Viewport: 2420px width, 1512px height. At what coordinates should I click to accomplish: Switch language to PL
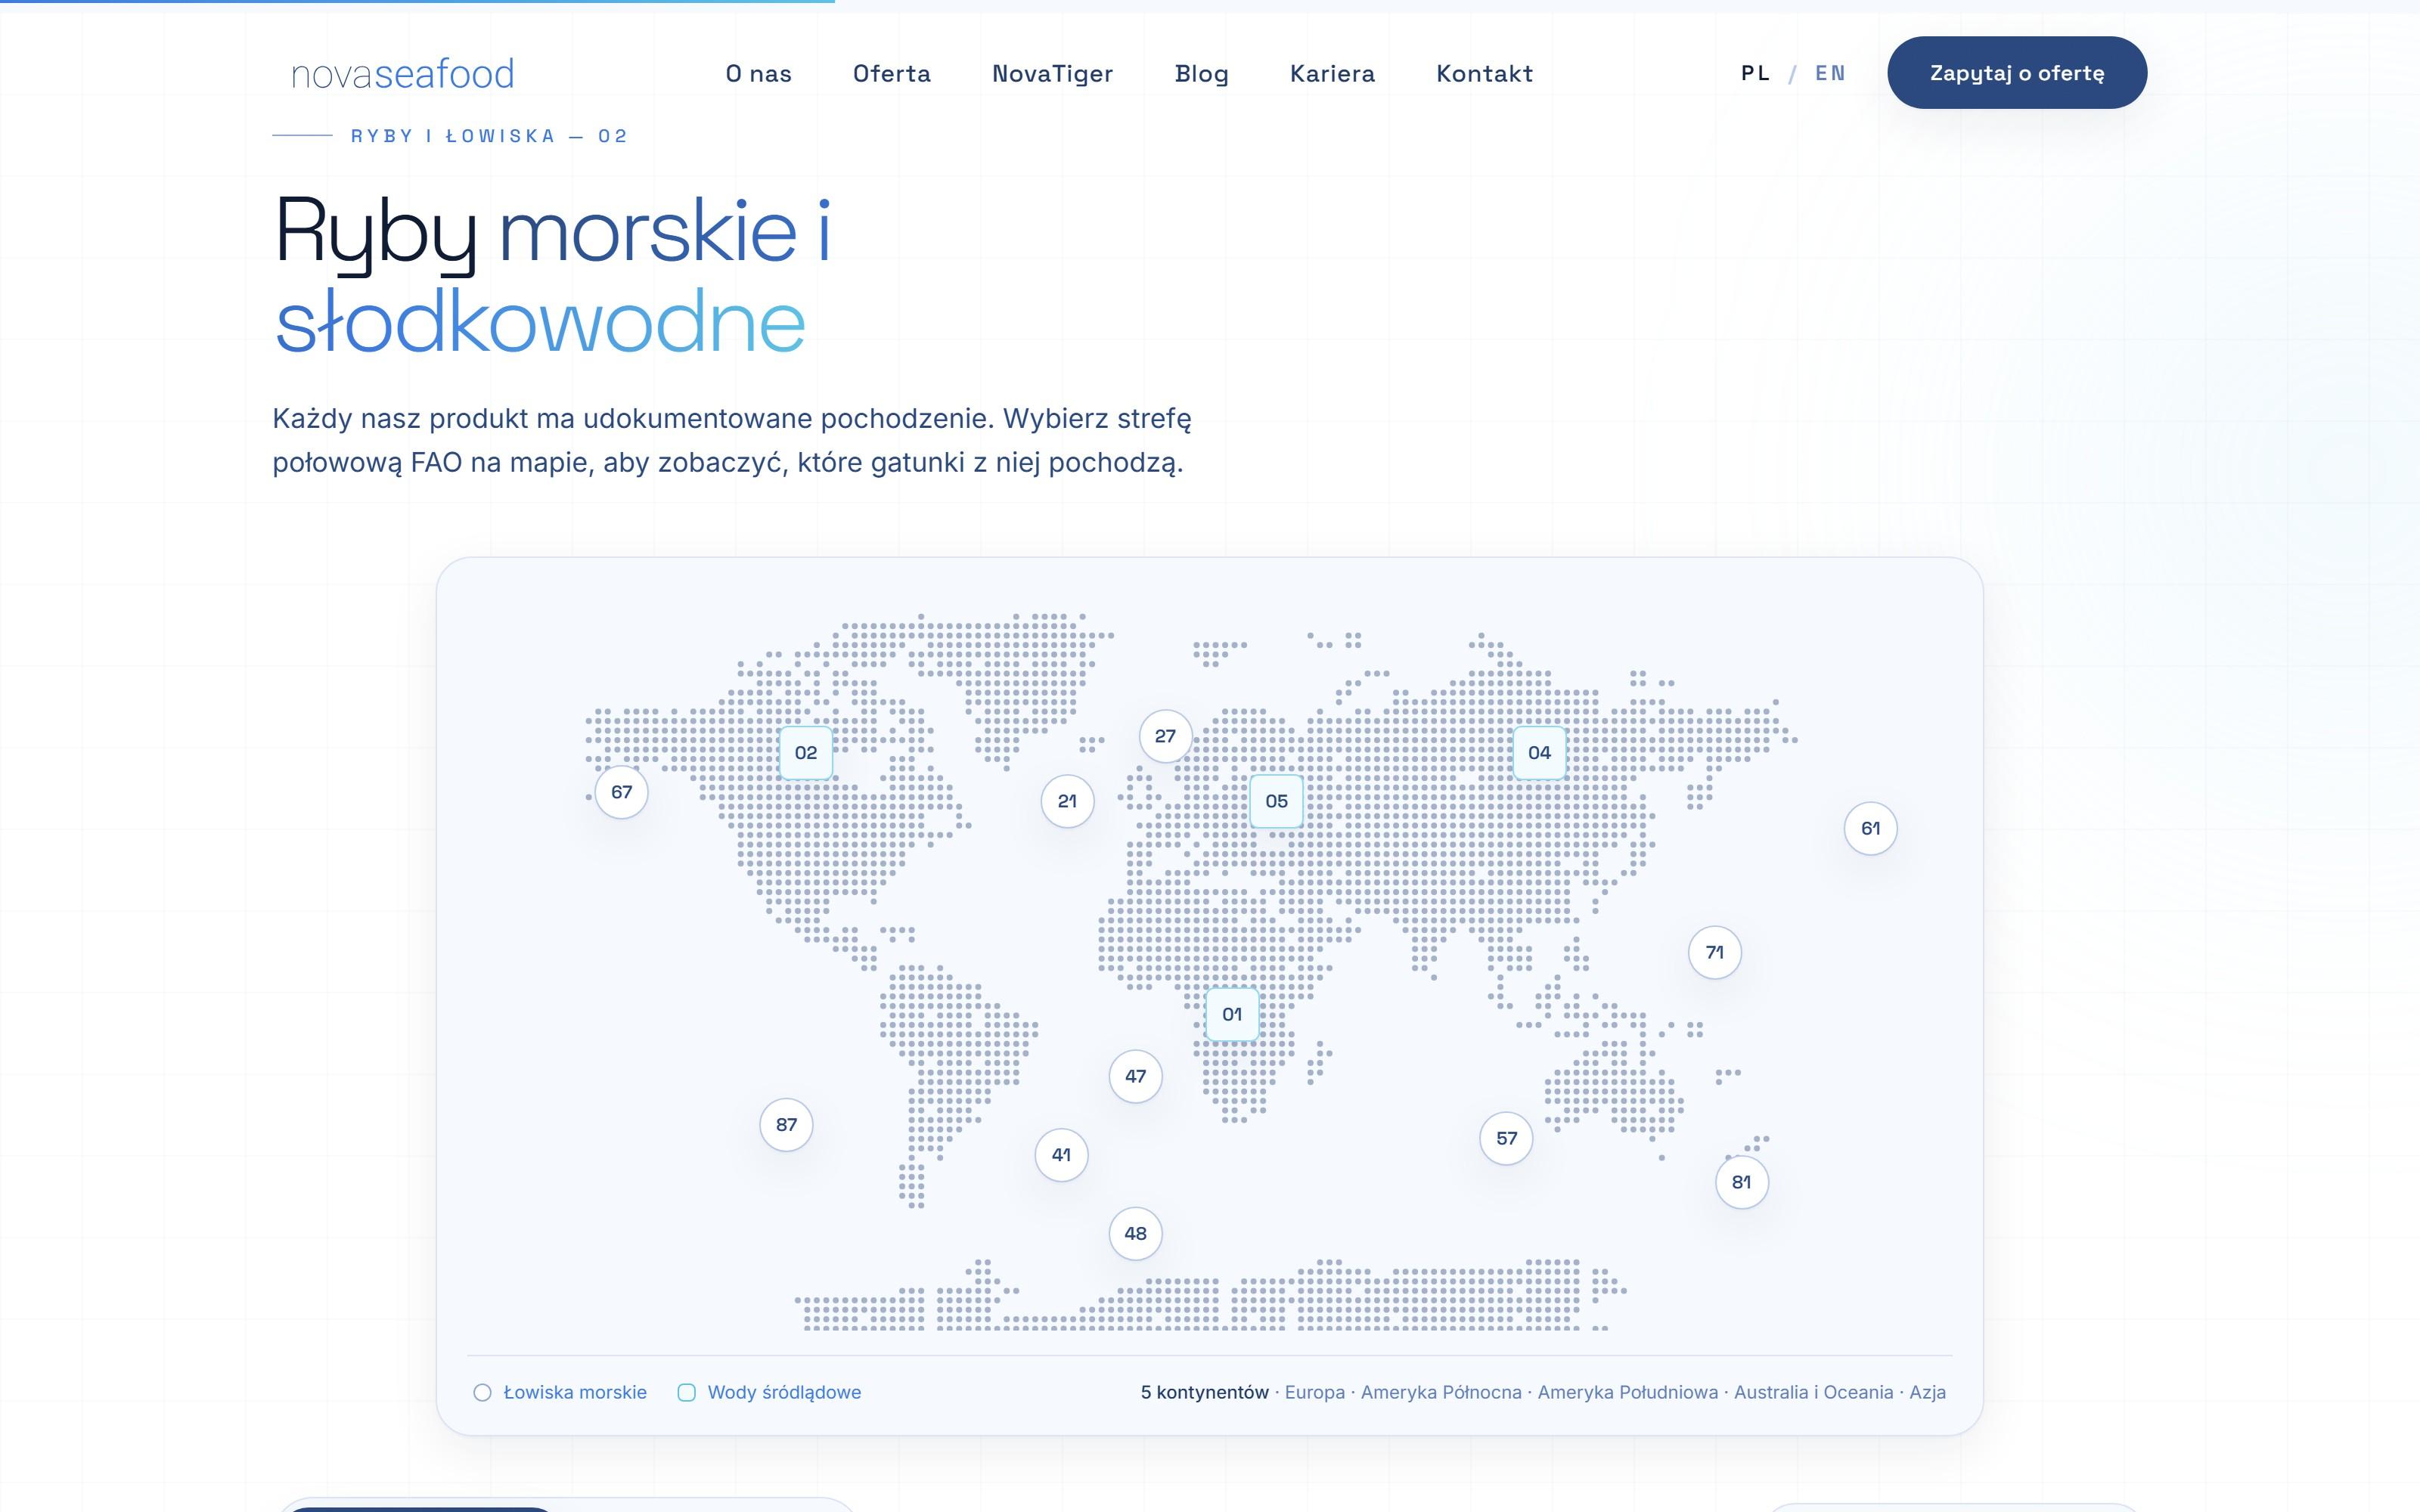[x=1756, y=73]
